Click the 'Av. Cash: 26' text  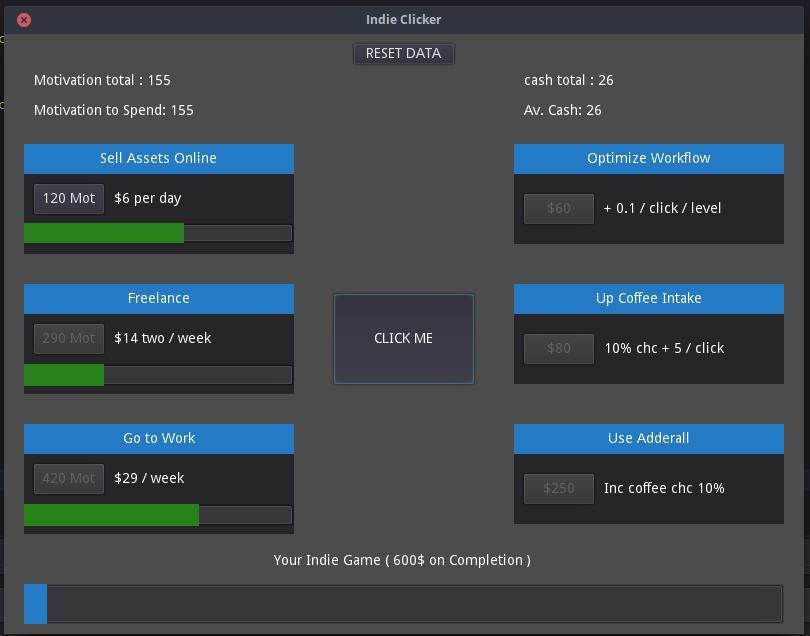point(563,111)
